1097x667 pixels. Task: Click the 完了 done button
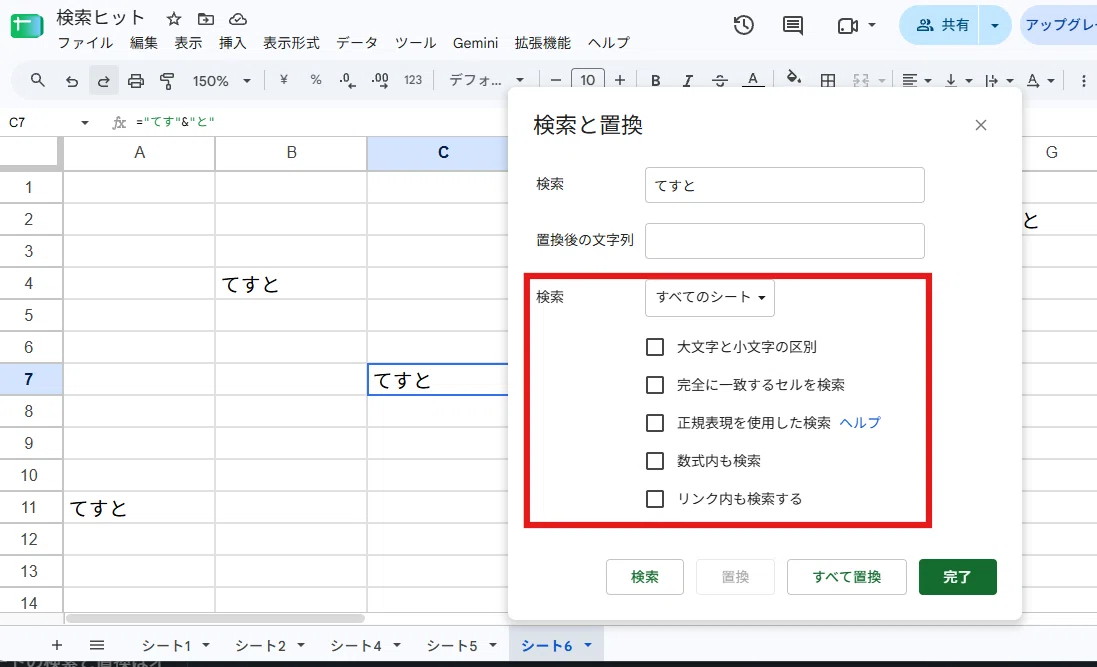pos(957,577)
